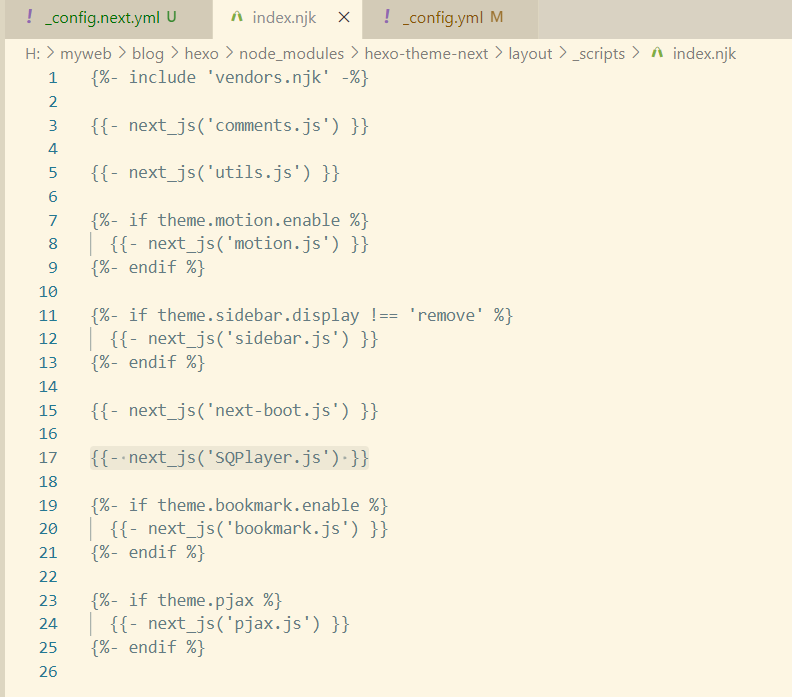Open the hexo breadcrumb segment
This screenshot has height=697, width=792.
[x=201, y=54]
